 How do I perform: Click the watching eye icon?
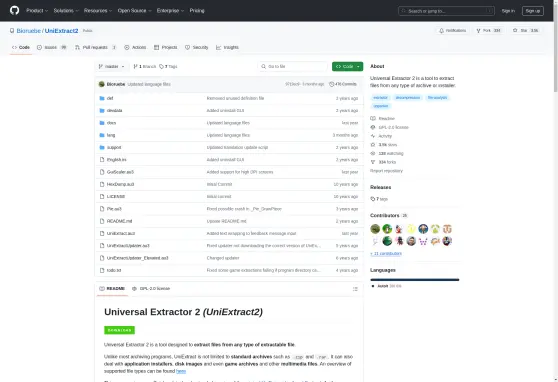coord(373,153)
